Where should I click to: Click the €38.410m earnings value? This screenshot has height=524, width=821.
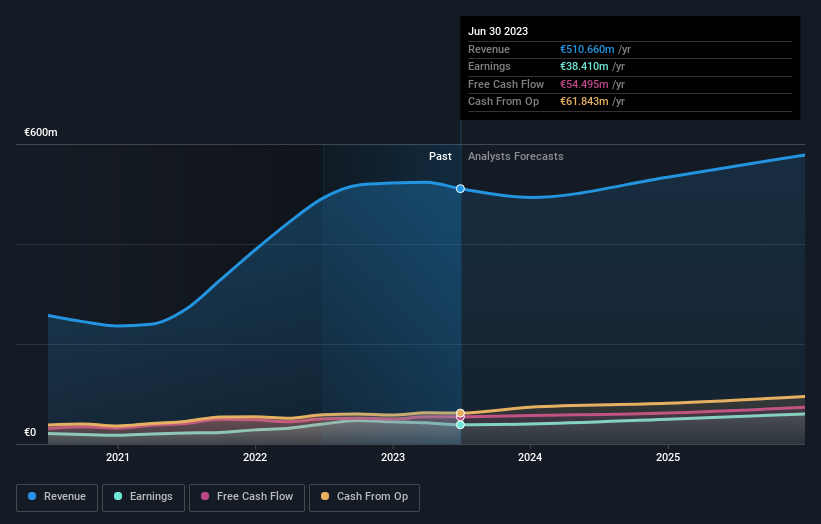click(584, 66)
